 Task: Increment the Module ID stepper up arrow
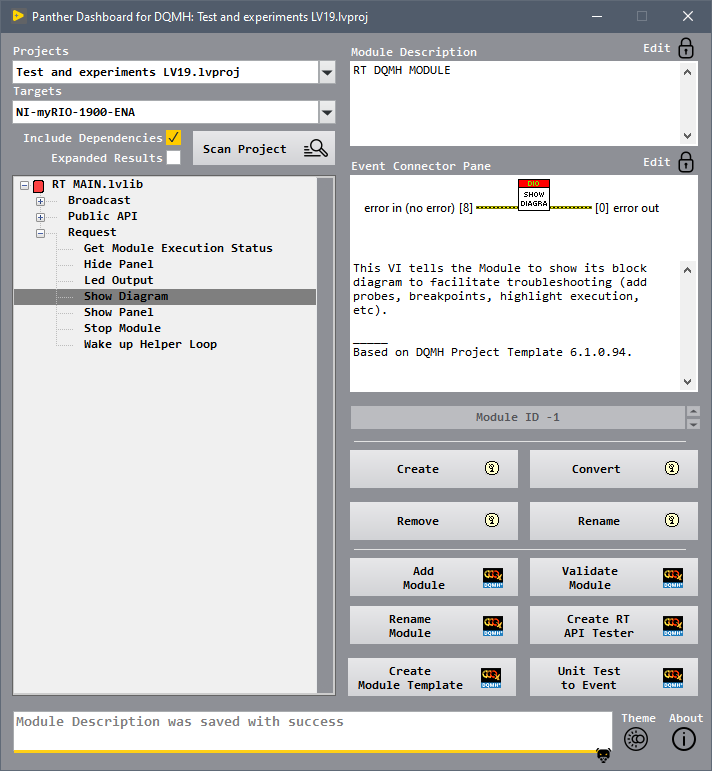(693, 412)
